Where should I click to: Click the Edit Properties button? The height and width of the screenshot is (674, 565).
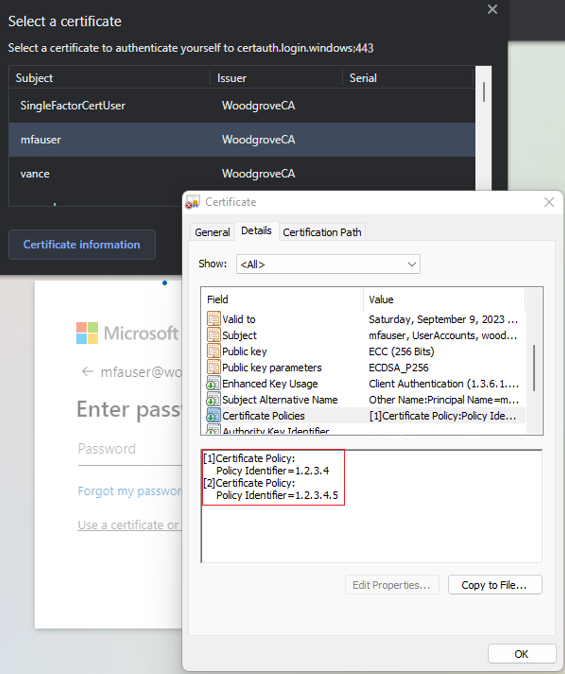tap(392, 585)
